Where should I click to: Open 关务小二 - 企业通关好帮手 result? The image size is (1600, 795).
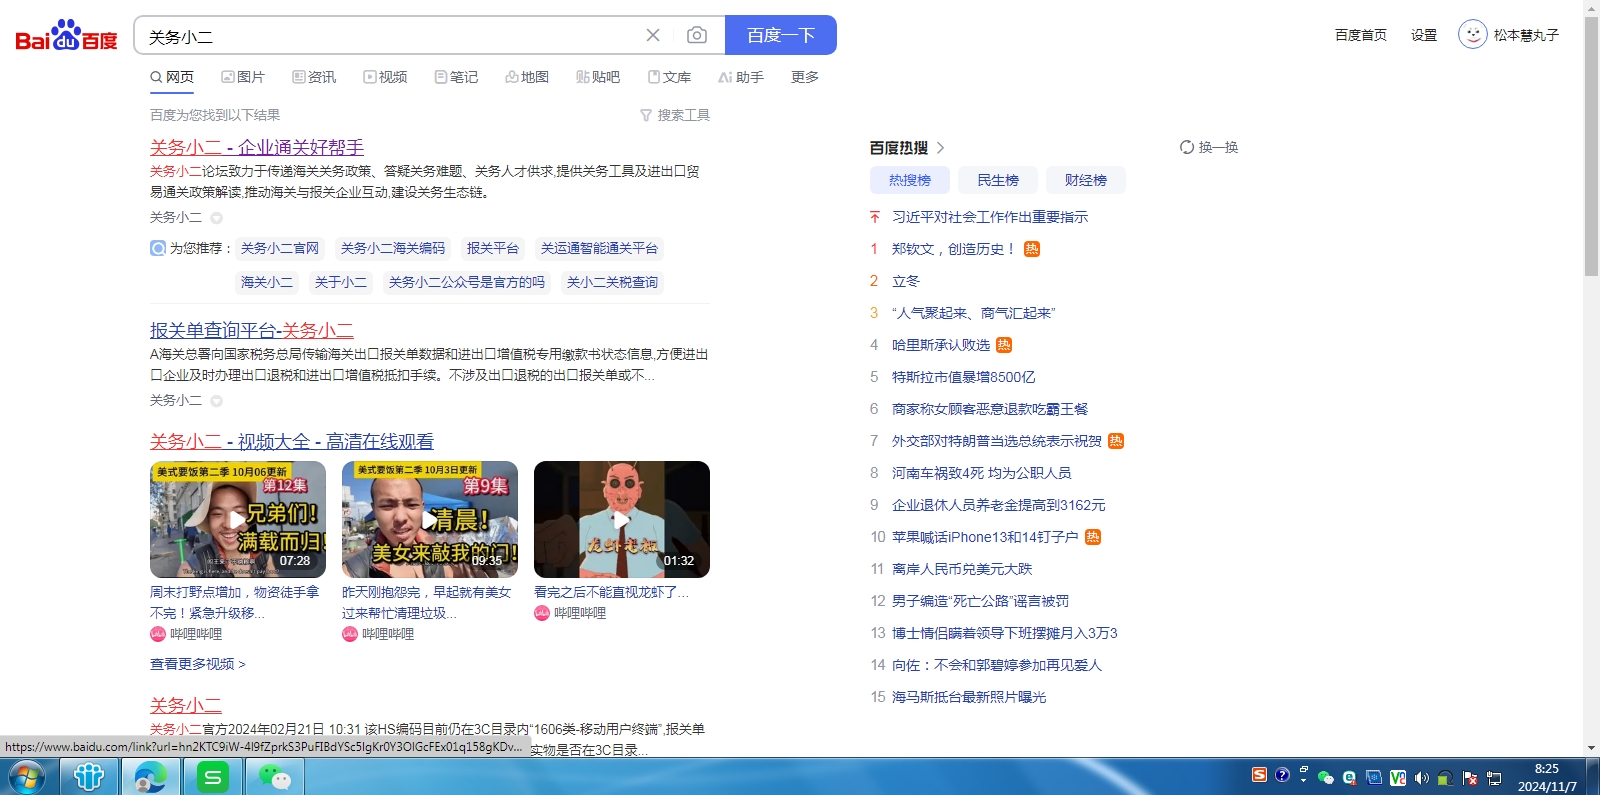tap(257, 147)
